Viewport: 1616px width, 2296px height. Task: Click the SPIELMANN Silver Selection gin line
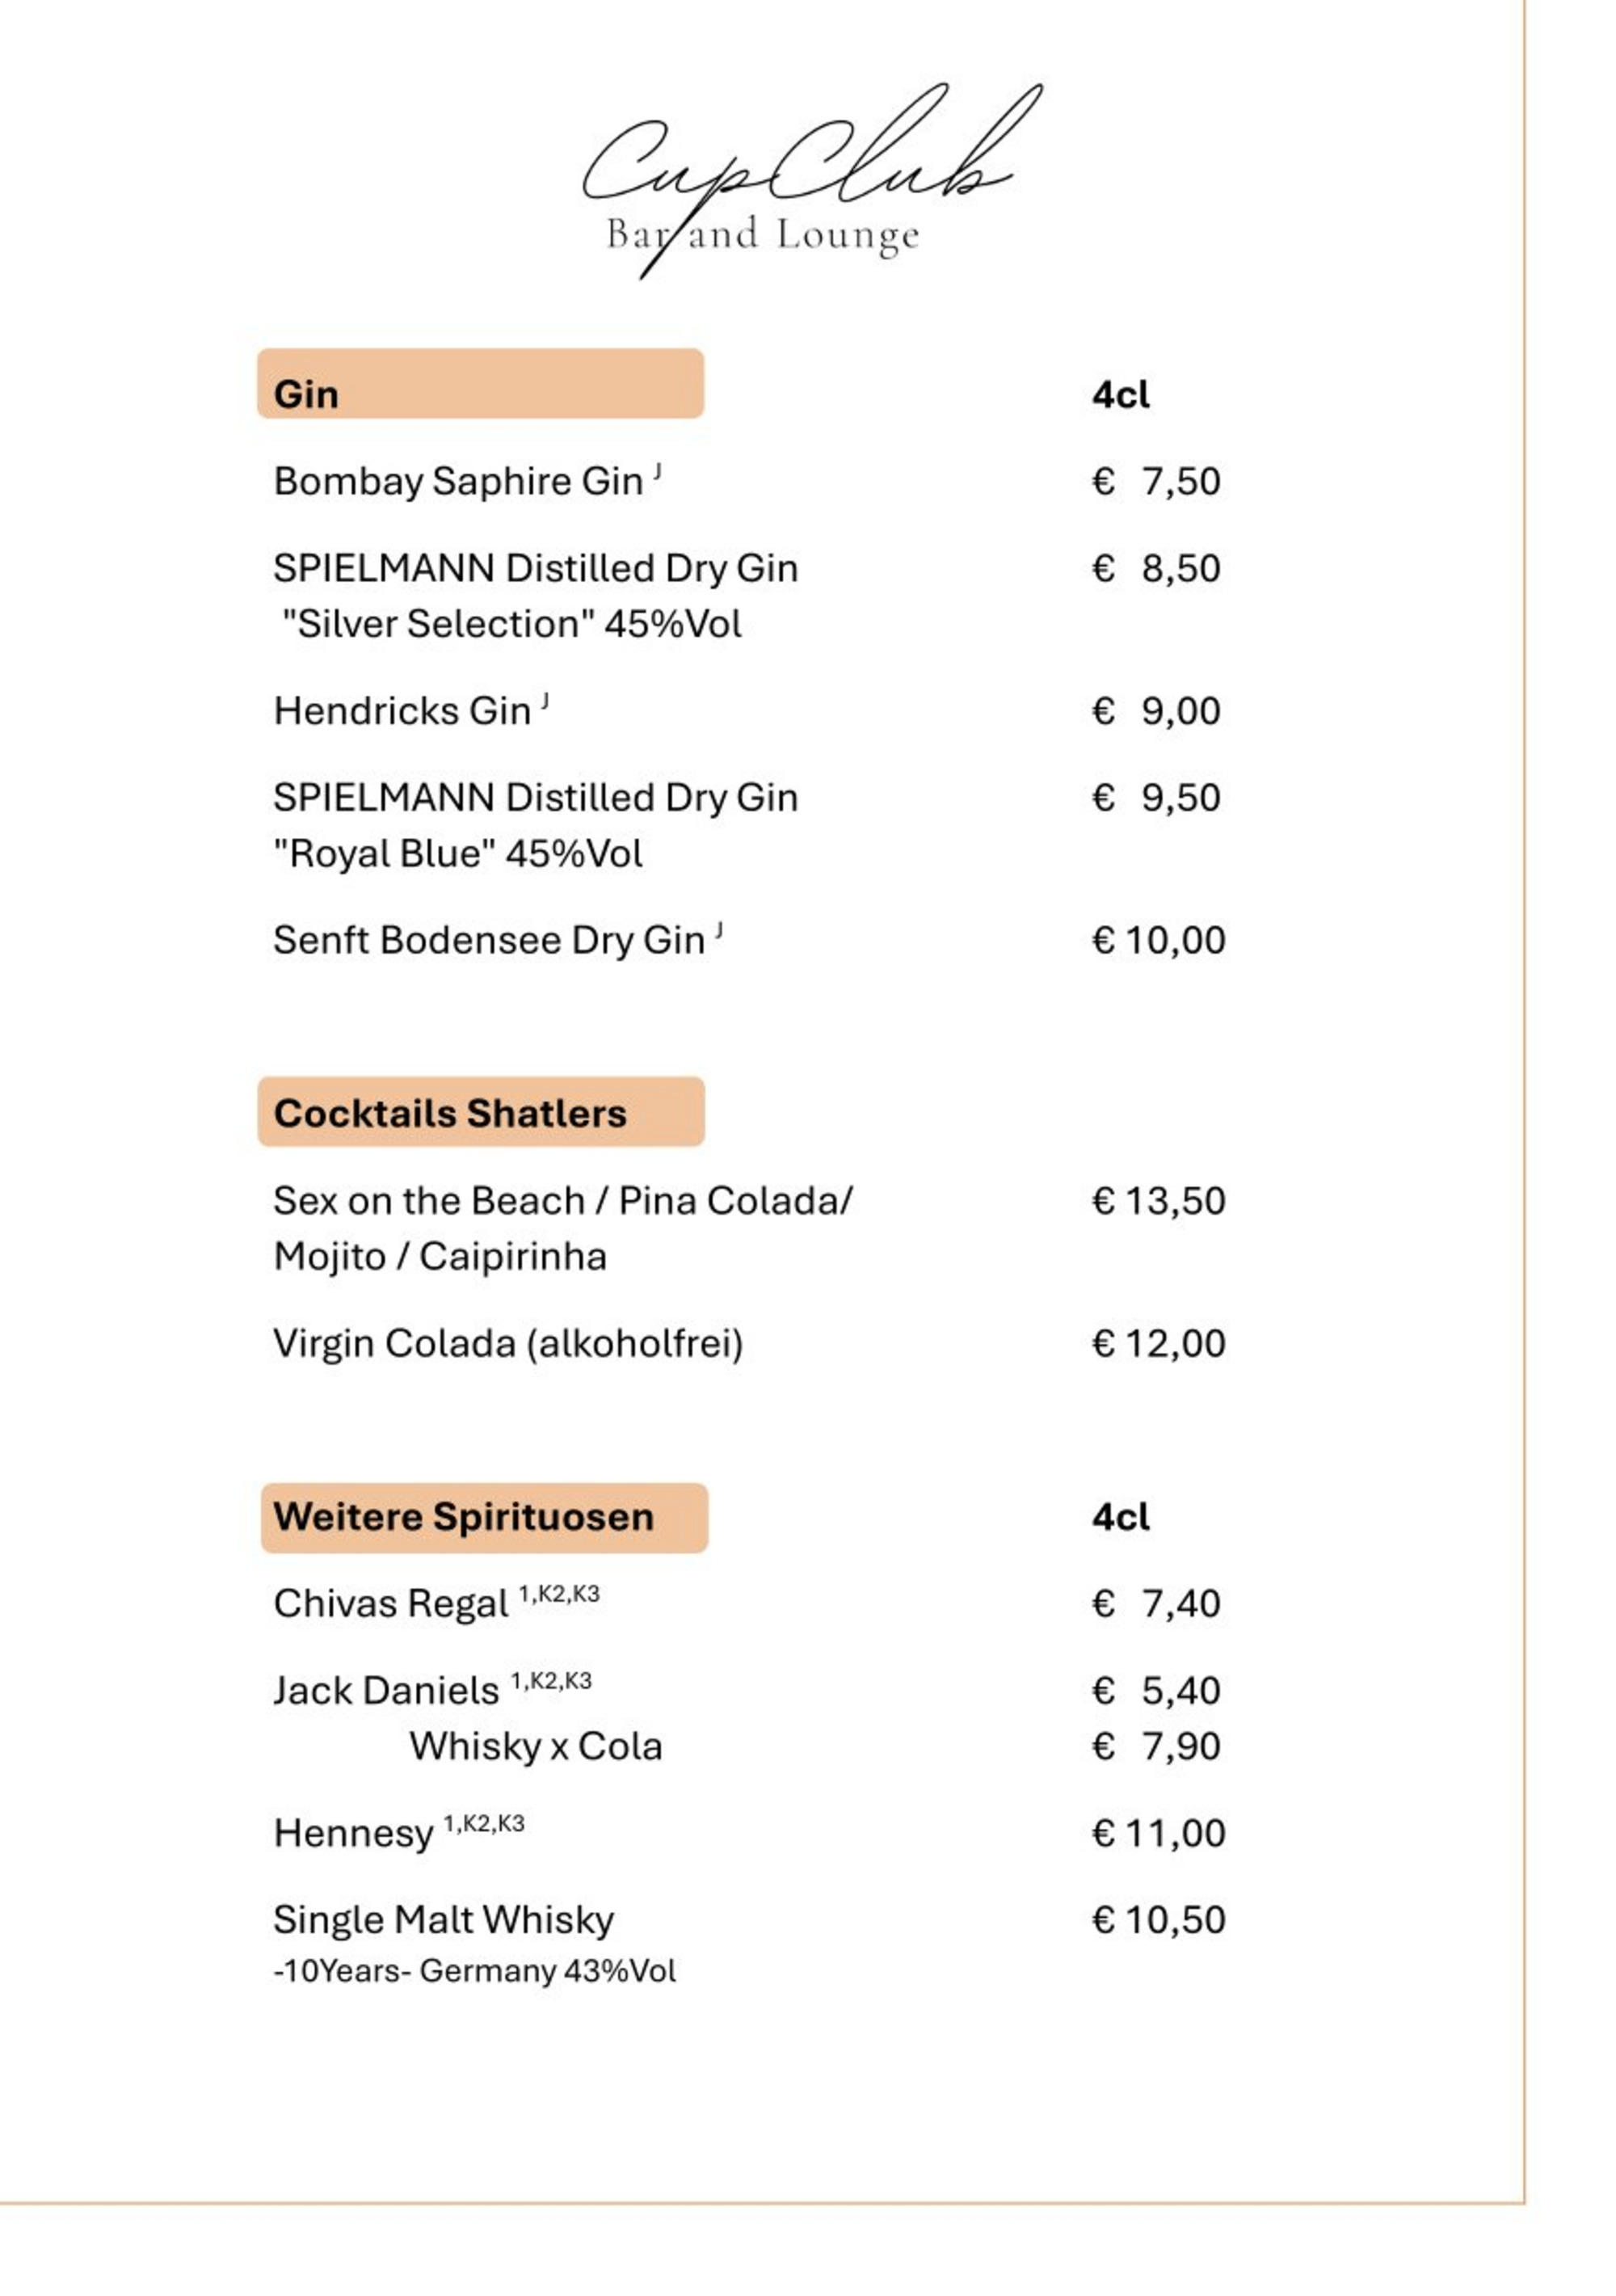(536, 596)
